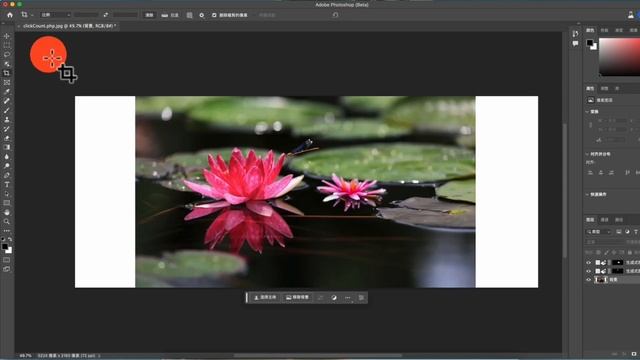Viewport: 640px width, 360px height.
Task: Open crop settings gear menu
Action: tap(202, 15)
